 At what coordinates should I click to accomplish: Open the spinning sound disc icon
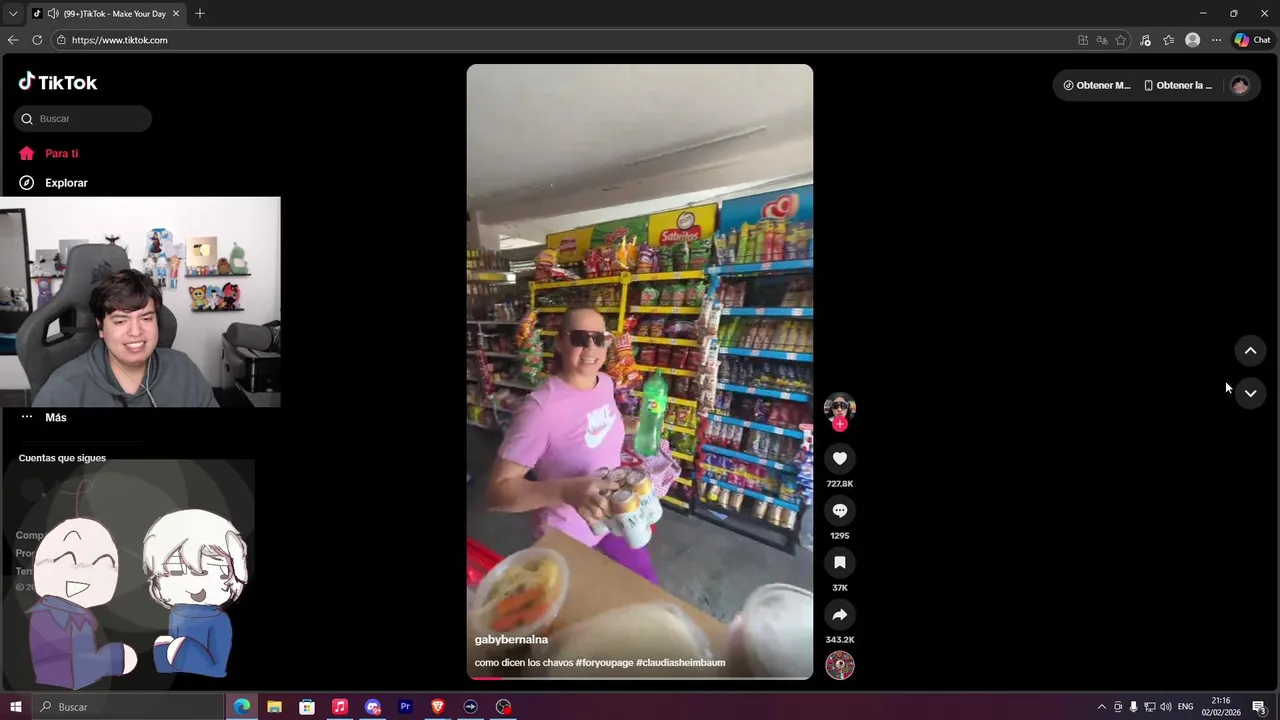pyautogui.click(x=840, y=665)
